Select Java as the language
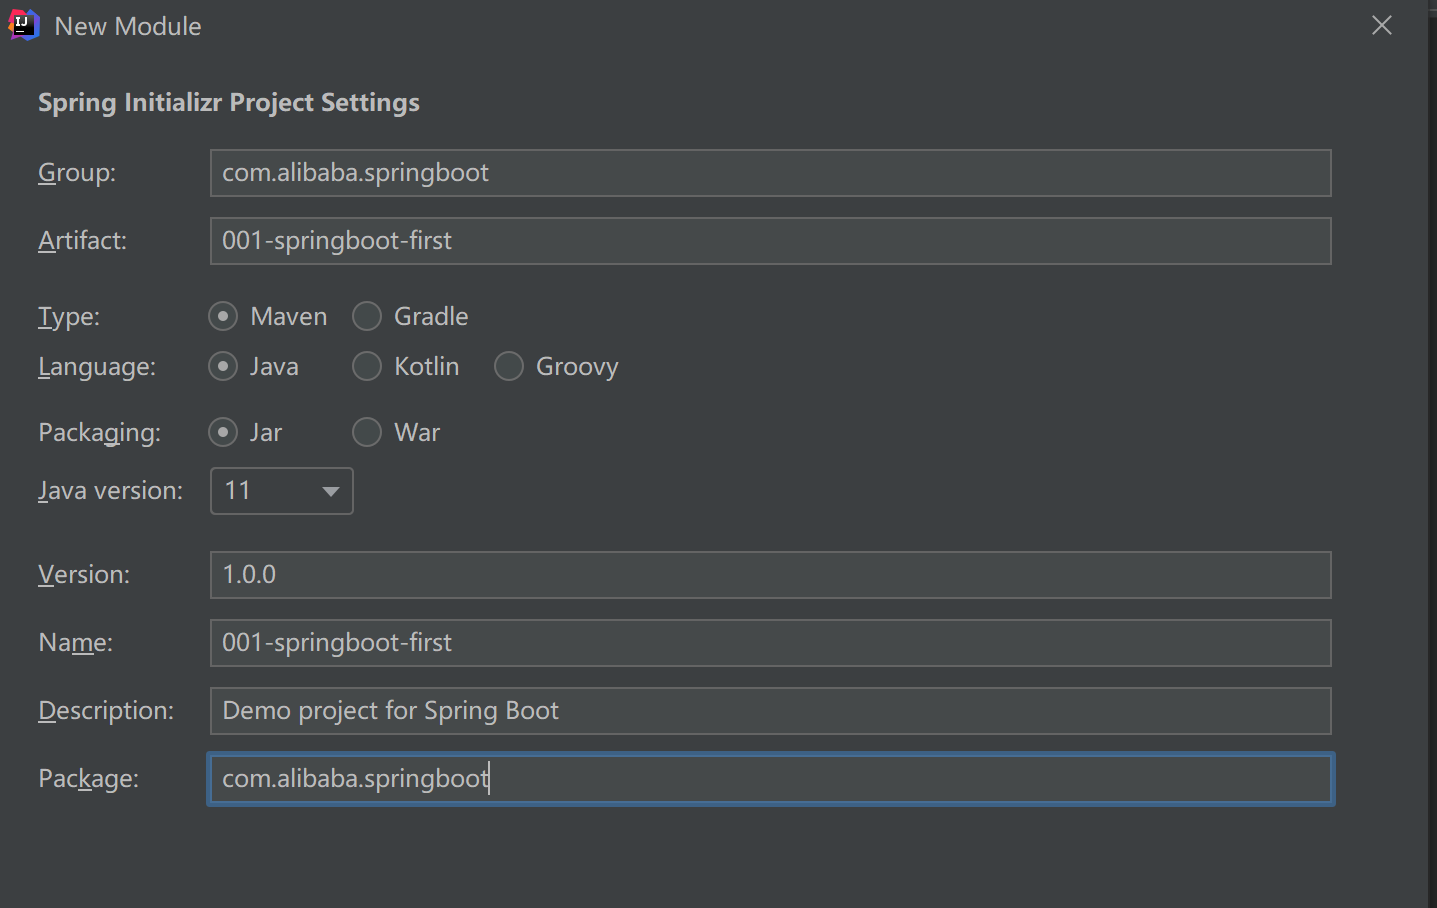Screen dimensions: 1437x908 click(x=223, y=367)
